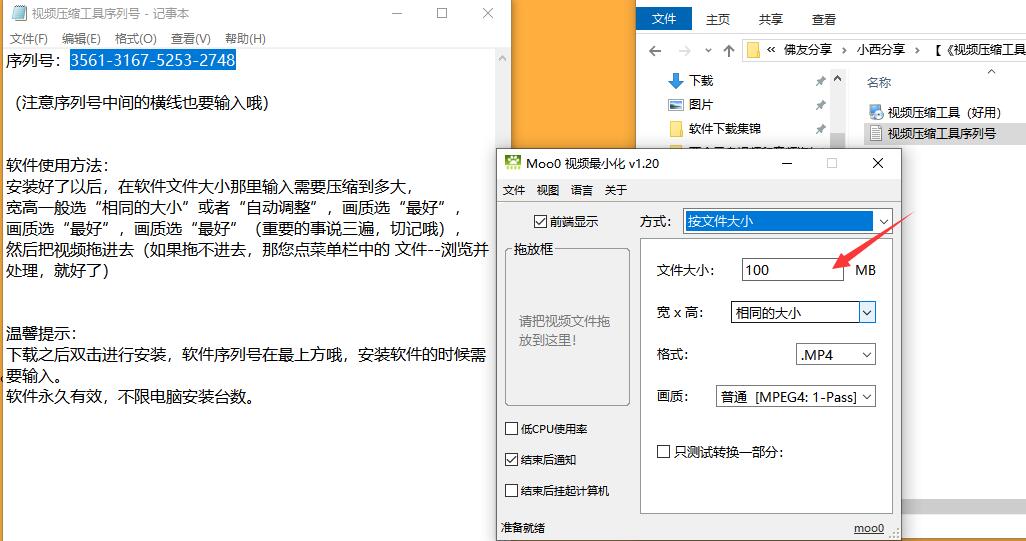Click the pin icon beside 软件下载集锦
Viewport: 1026px width, 541px height.
point(820,129)
